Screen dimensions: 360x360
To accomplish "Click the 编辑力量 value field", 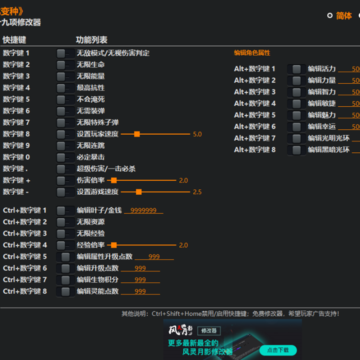I will point(349,81).
